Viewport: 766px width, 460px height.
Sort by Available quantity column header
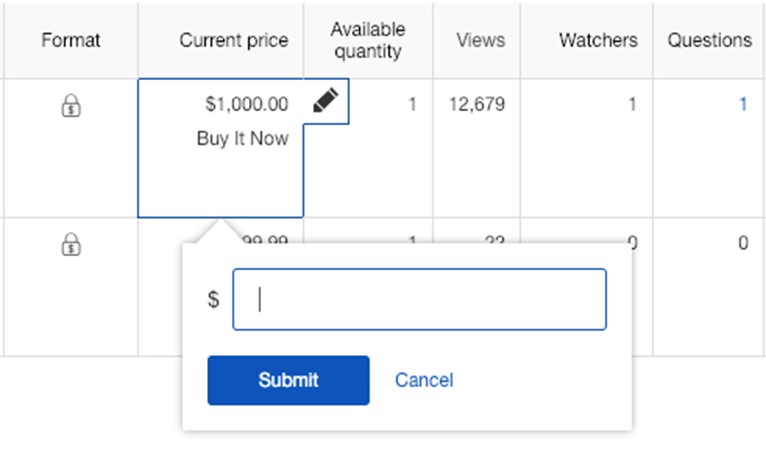point(368,40)
